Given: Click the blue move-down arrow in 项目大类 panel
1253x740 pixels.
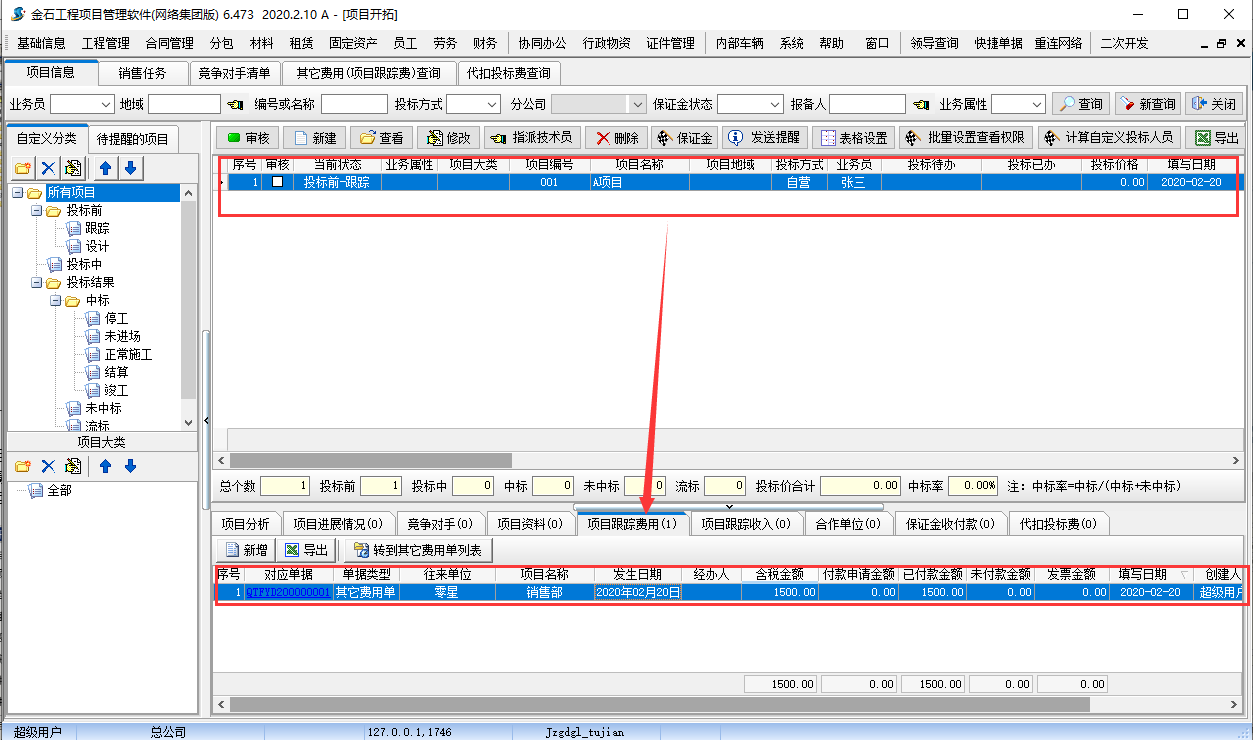Looking at the screenshot, I should pyautogui.click(x=130, y=466).
